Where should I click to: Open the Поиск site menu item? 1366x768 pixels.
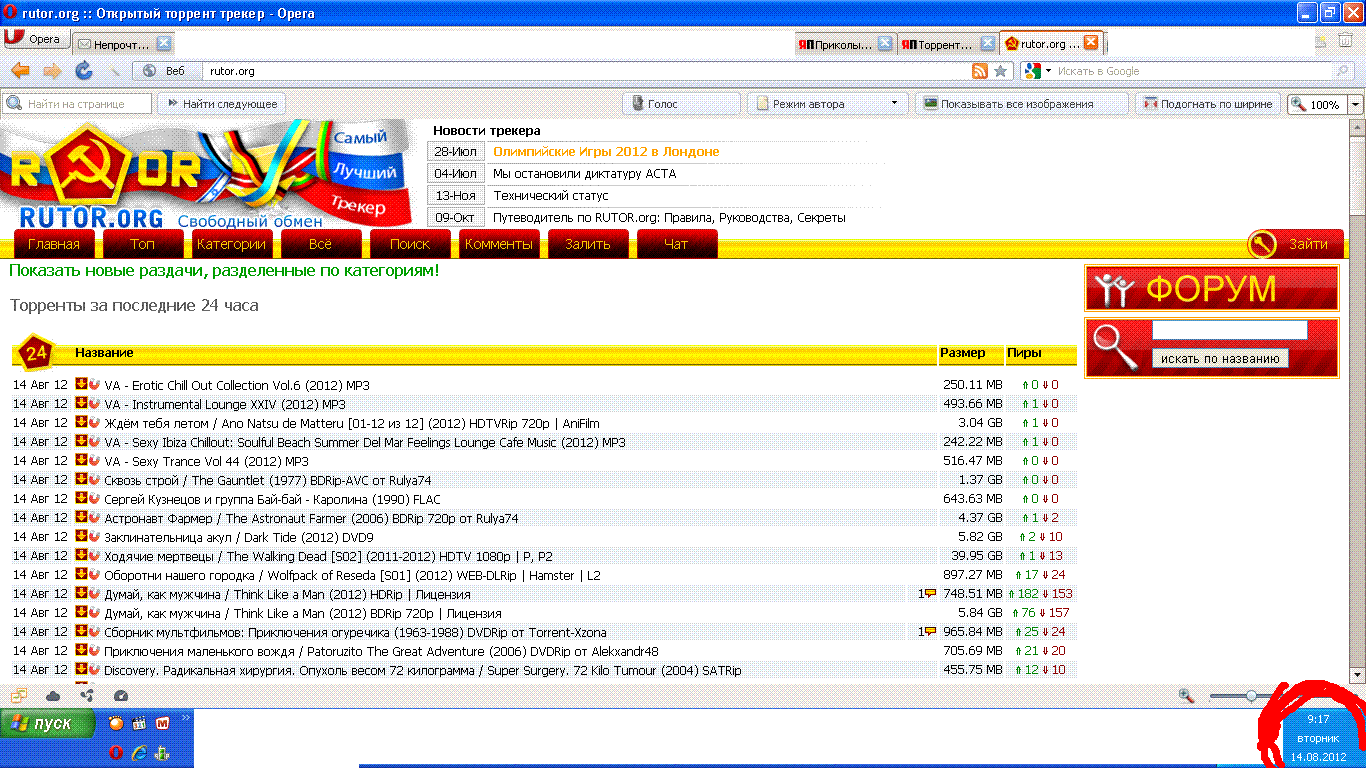tap(410, 244)
